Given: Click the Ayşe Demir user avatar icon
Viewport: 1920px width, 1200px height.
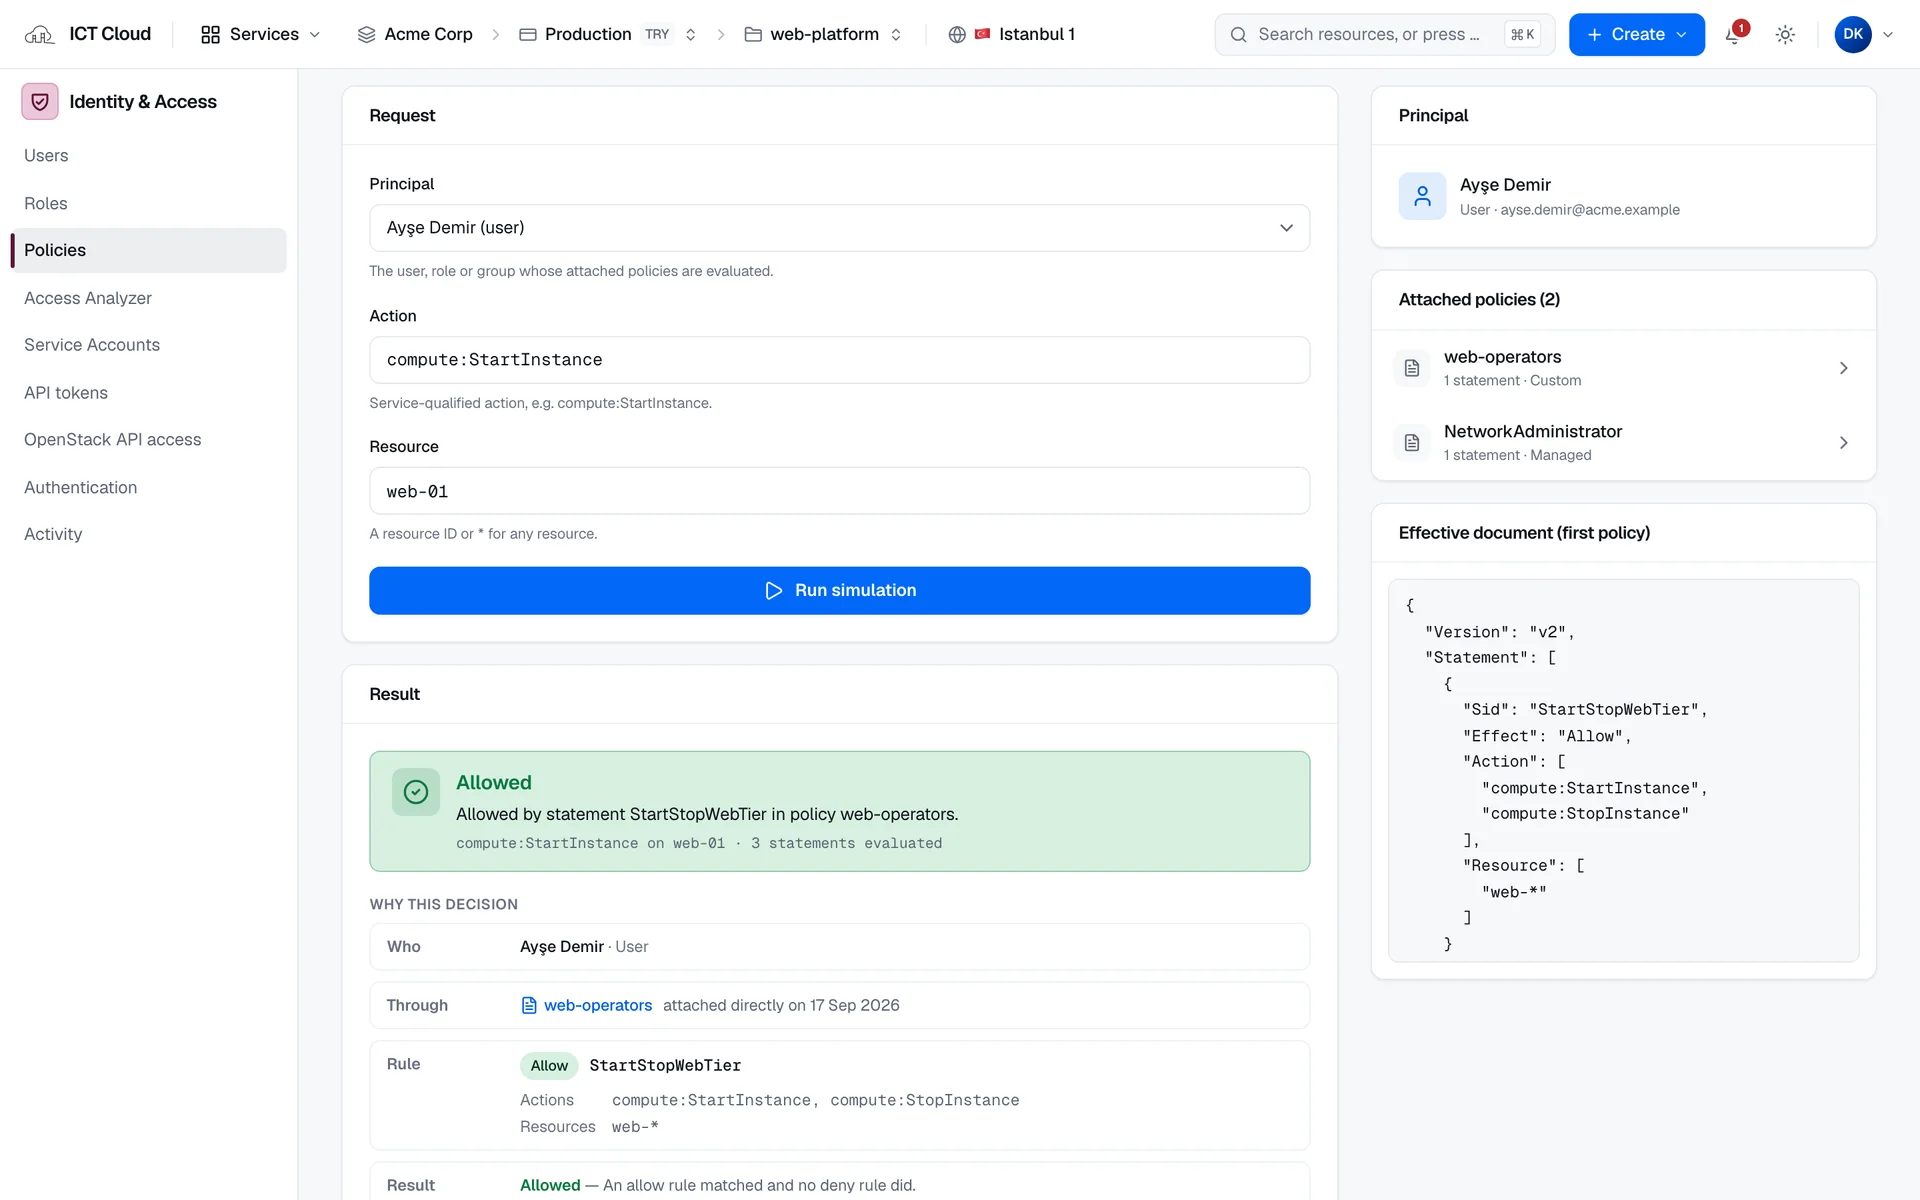Looking at the screenshot, I should coord(1422,196).
